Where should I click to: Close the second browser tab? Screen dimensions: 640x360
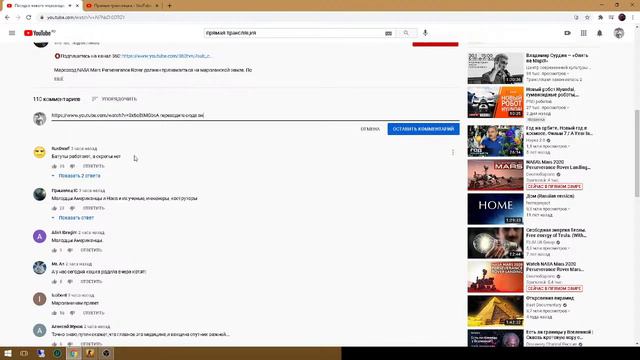pos(157,6)
